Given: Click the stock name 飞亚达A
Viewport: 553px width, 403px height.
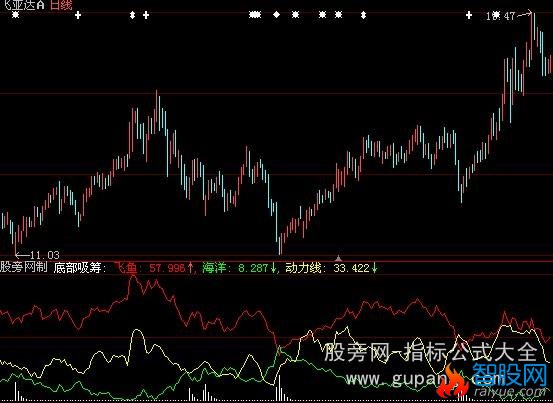Looking at the screenshot, I should [x=23, y=5].
